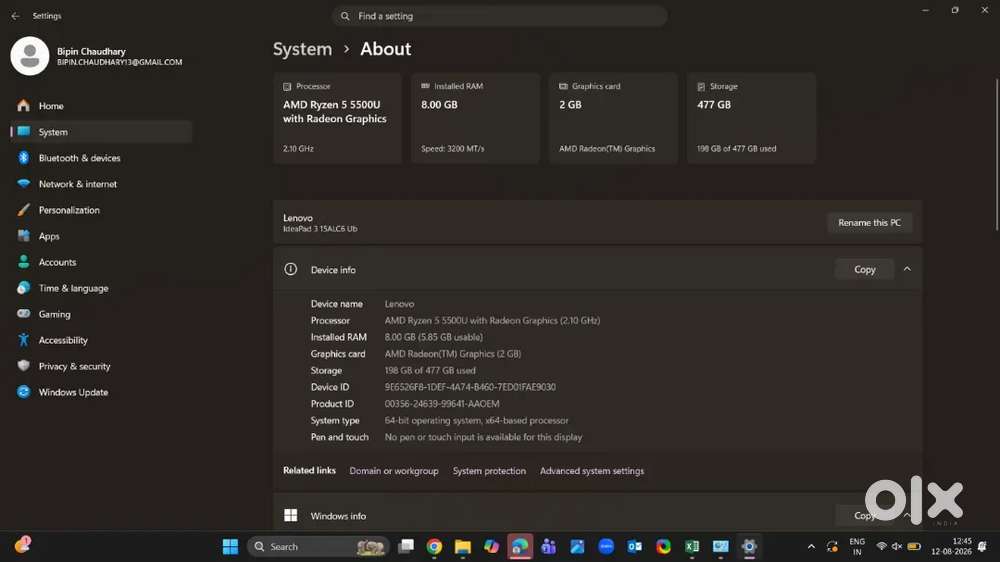Viewport: 1000px width, 562px height.
Task: Click the Processor summary card
Action: coord(337,118)
